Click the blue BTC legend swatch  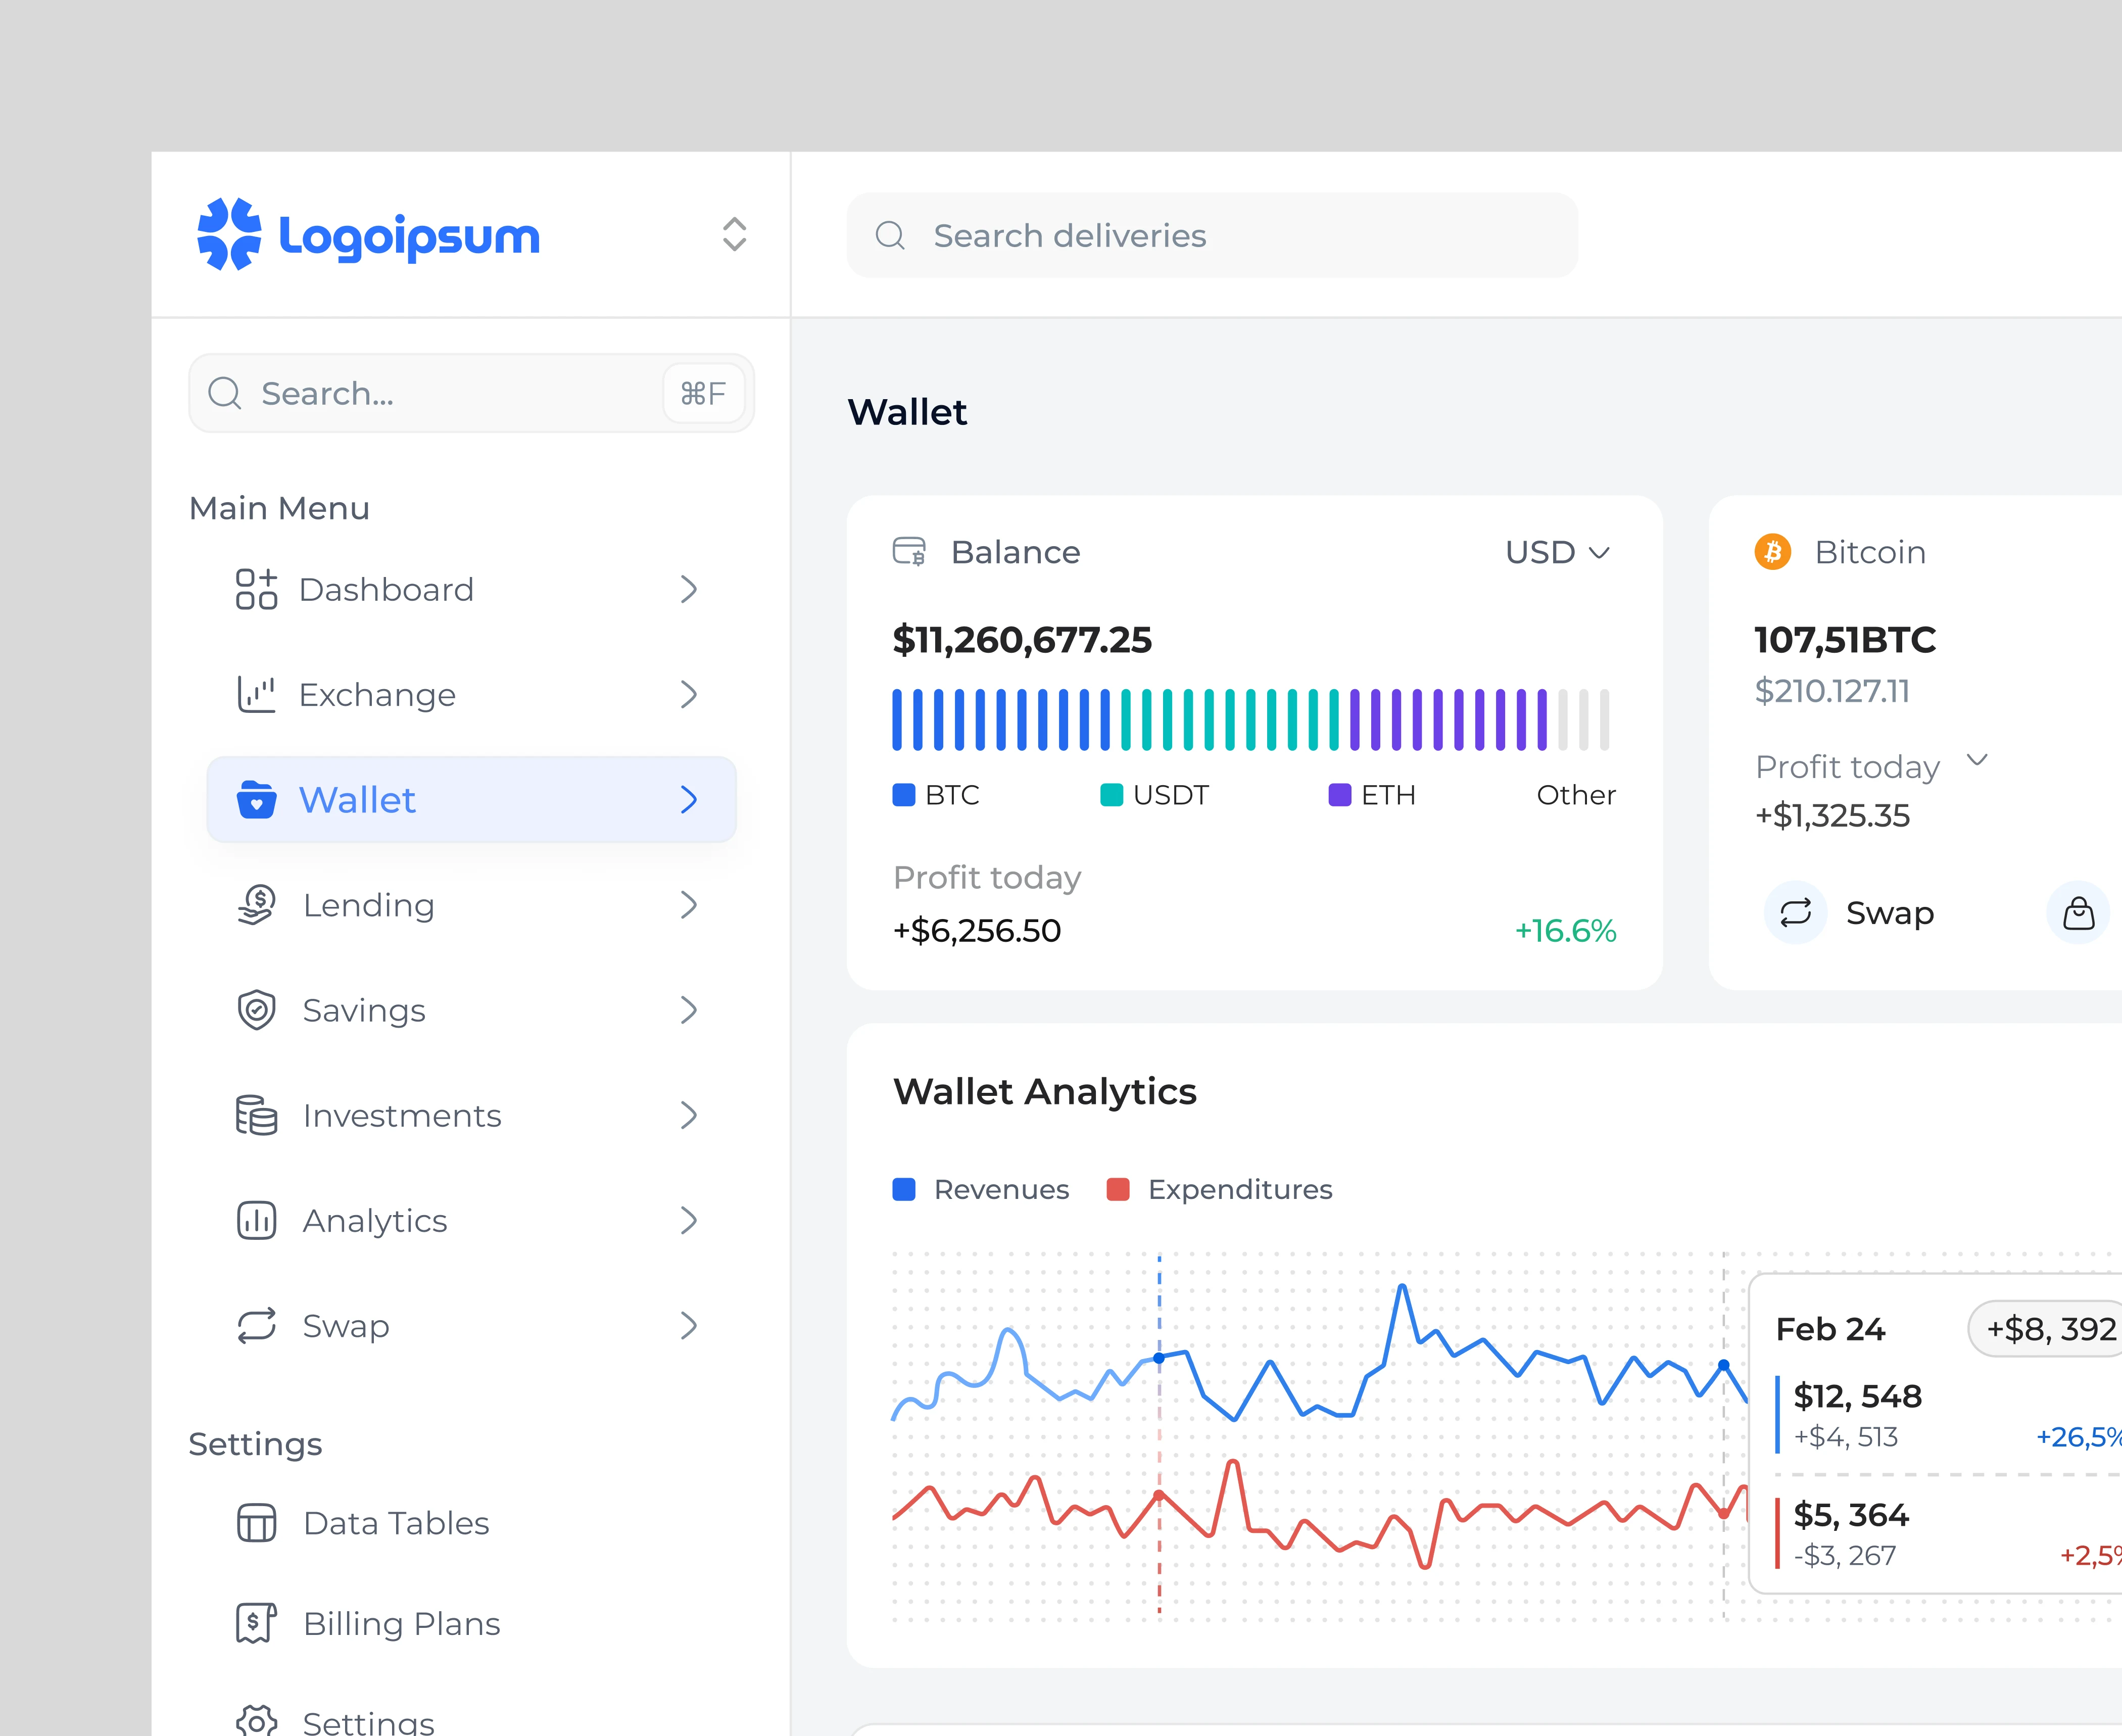[904, 795]
